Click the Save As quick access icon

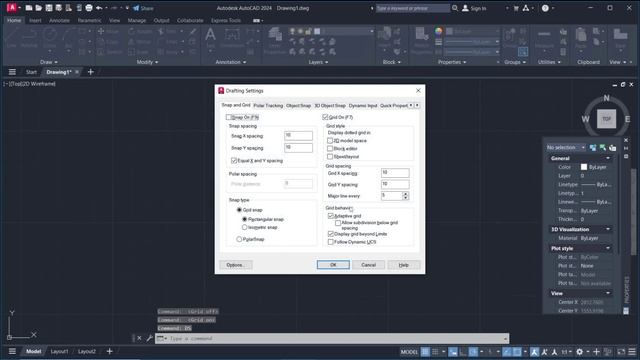(58, 8)
